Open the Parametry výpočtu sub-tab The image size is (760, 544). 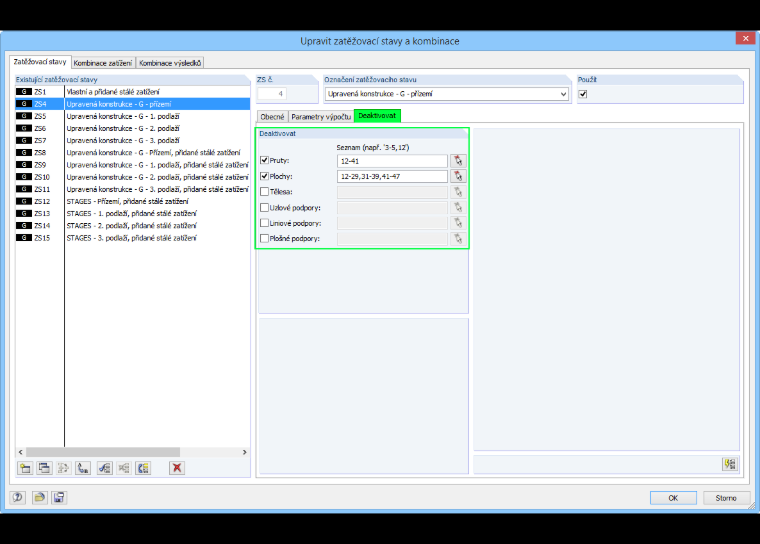click(321, 117)
